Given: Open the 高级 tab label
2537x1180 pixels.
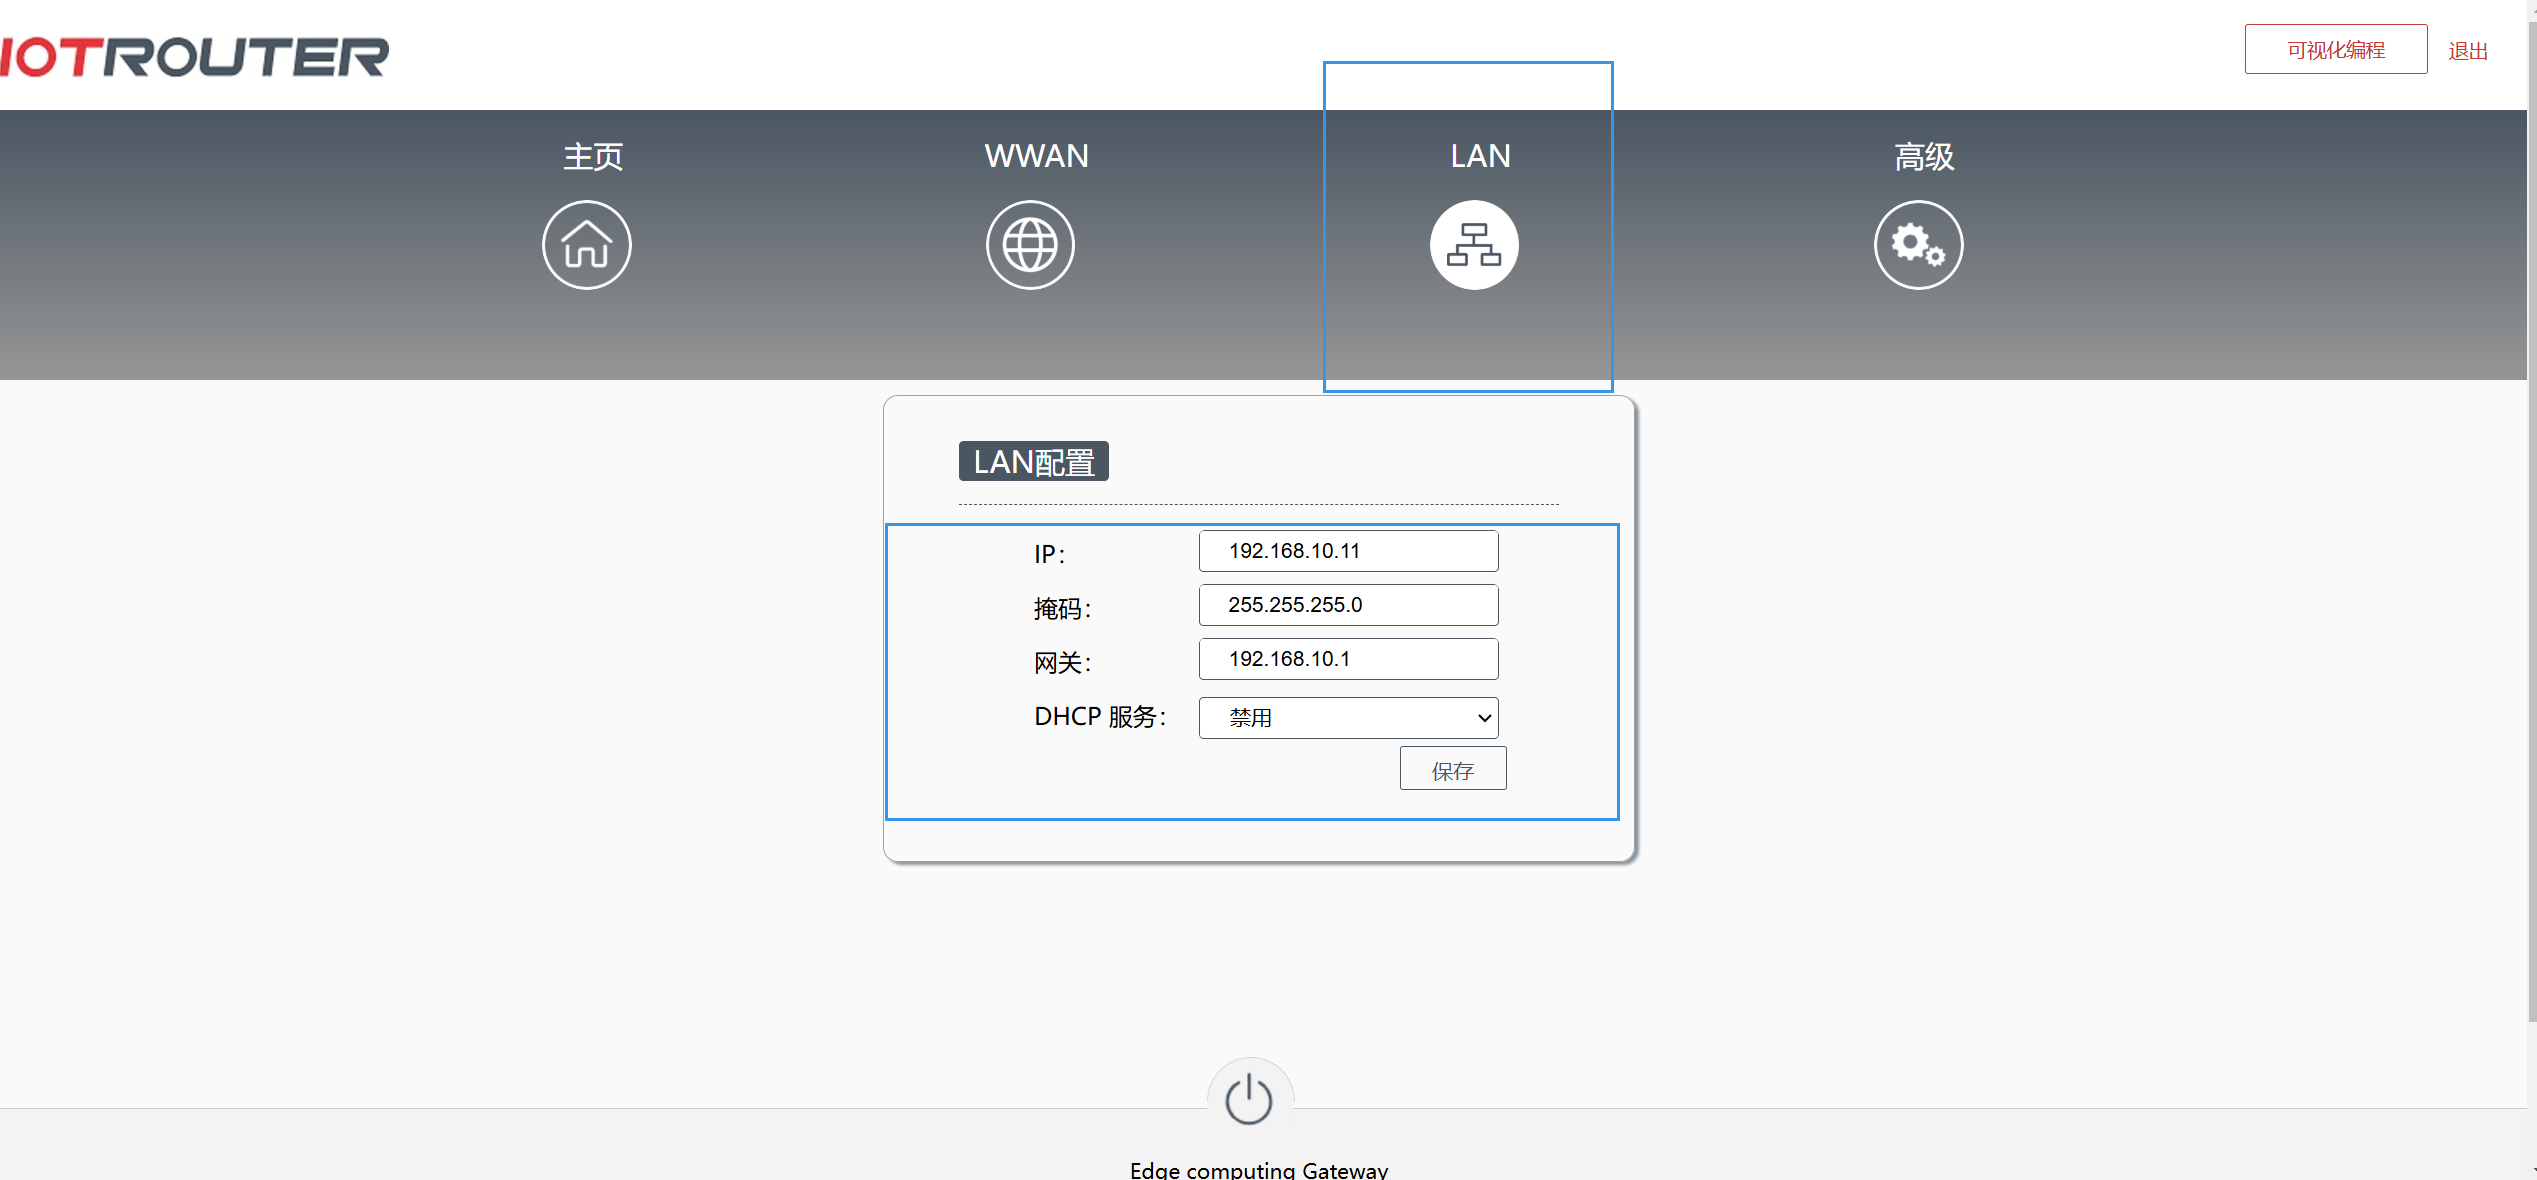Looking at the screenshot, I should 1923,157.
